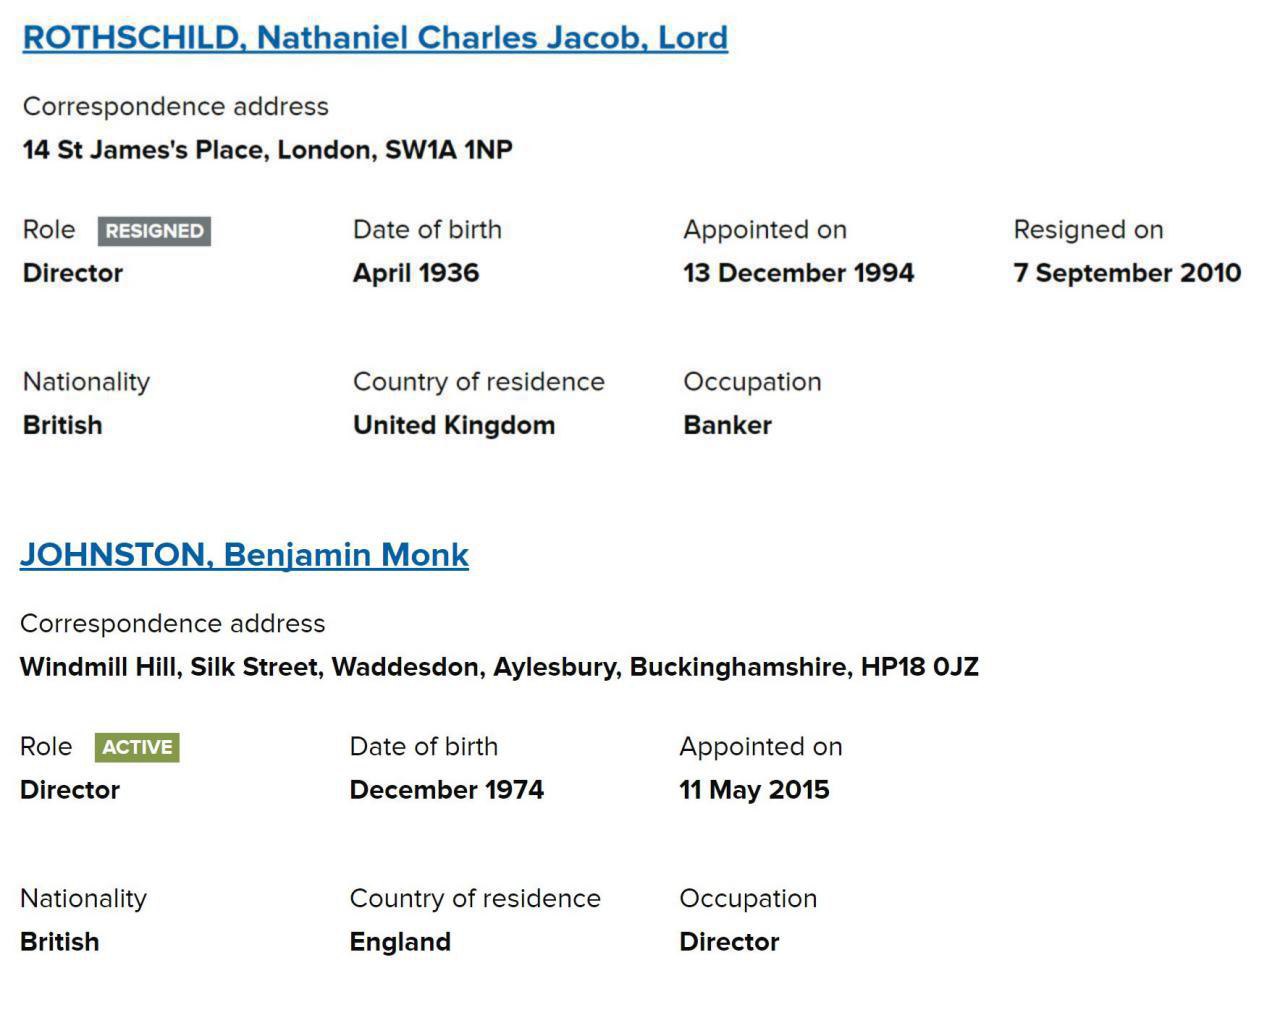Click the date of birth April 1936
This screenshot has width=1280, height=1015.
pyautogui.click(x=416, y=273)
